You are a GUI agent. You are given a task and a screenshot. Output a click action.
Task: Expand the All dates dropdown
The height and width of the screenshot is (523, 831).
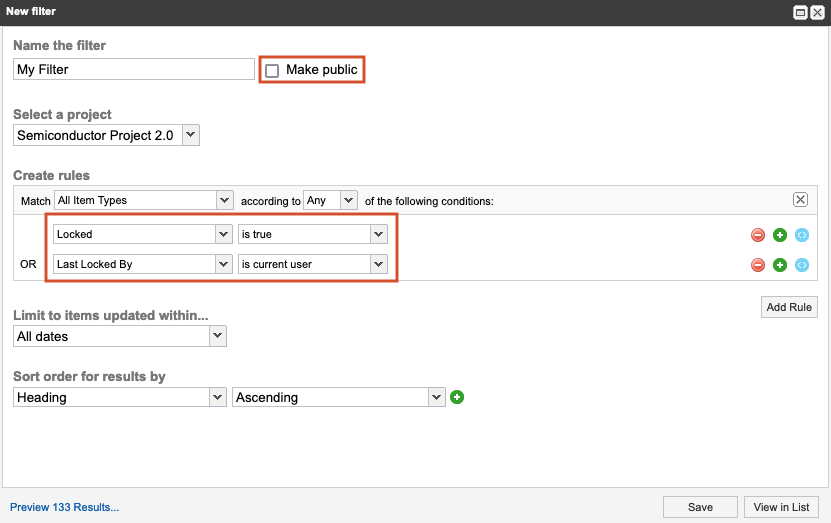(120, 337)
